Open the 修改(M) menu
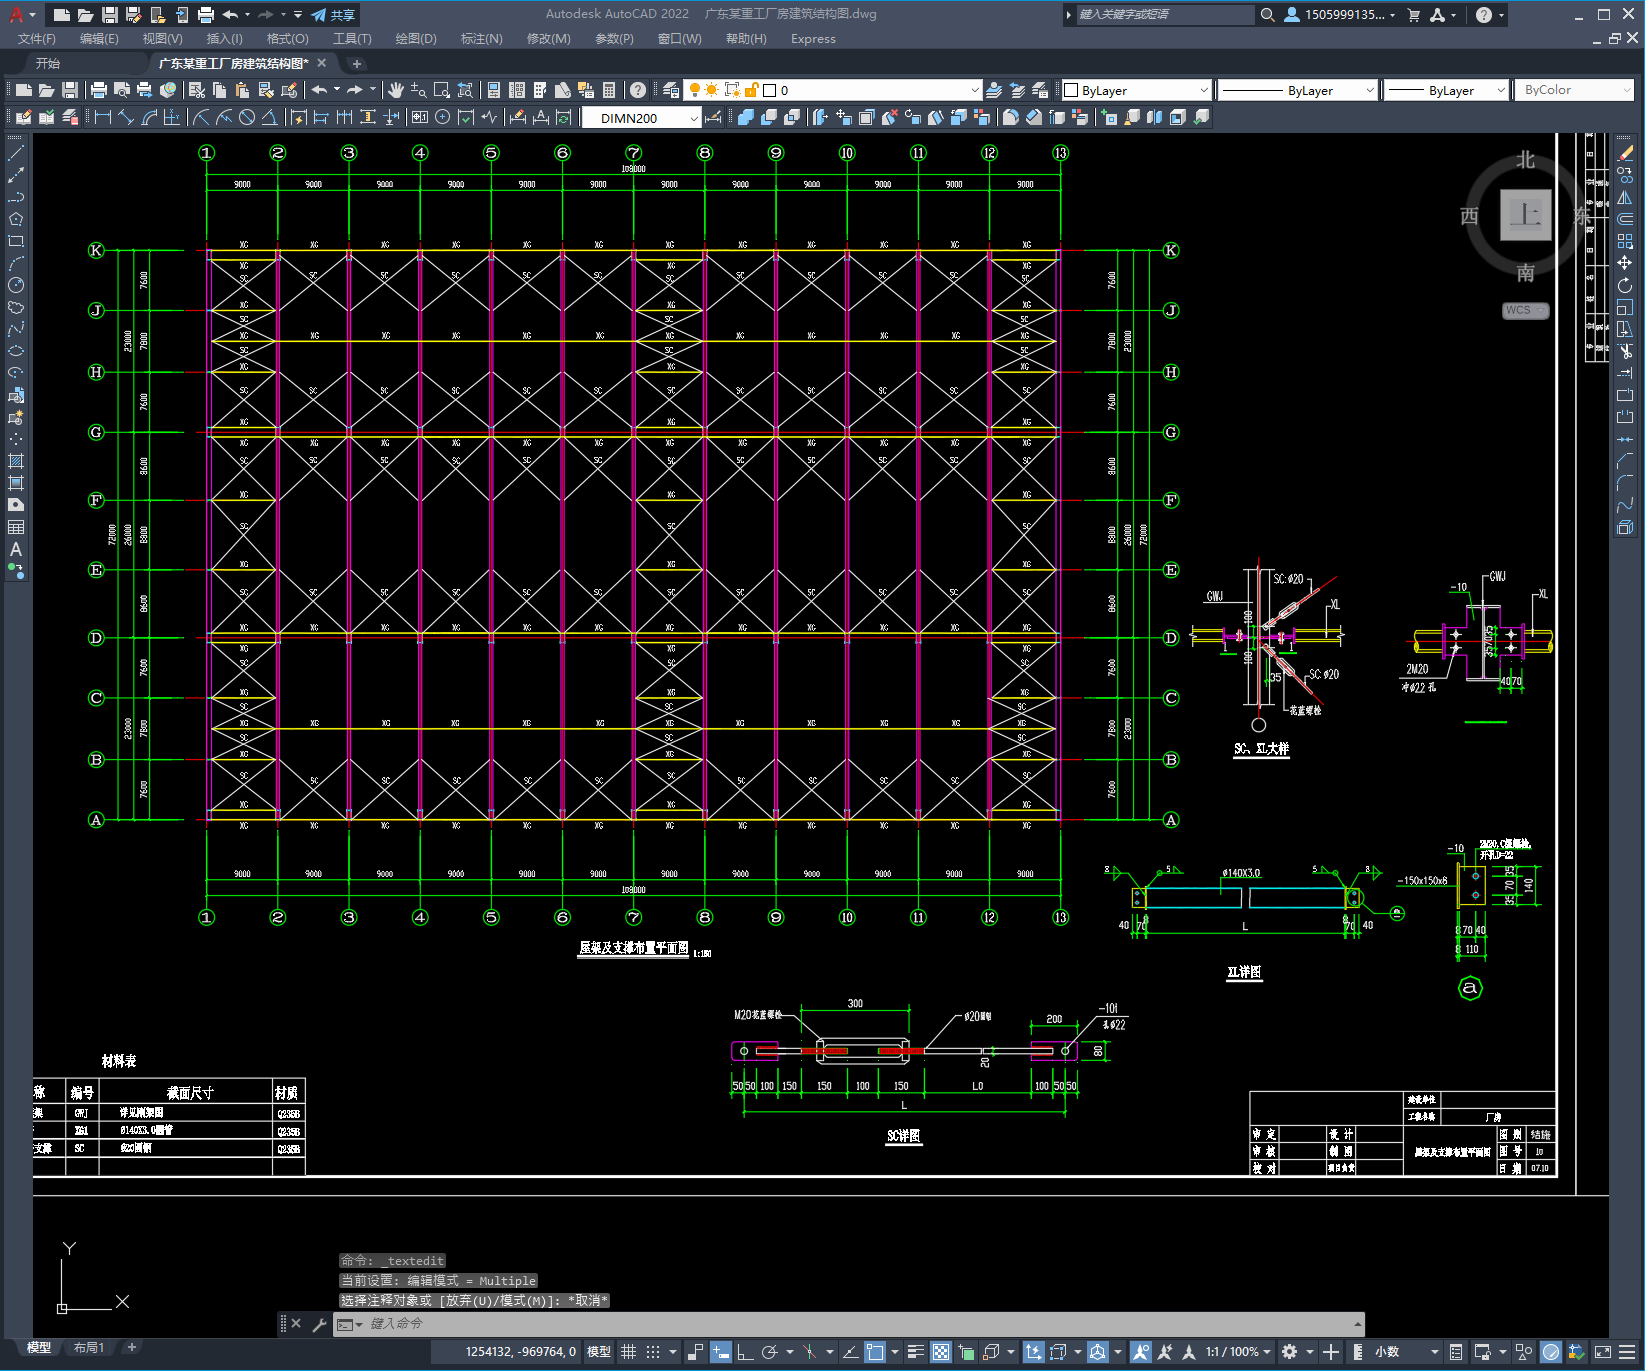Image resolution: width=1645 pixels, height=1371 pixels. [x=548, y=39]
